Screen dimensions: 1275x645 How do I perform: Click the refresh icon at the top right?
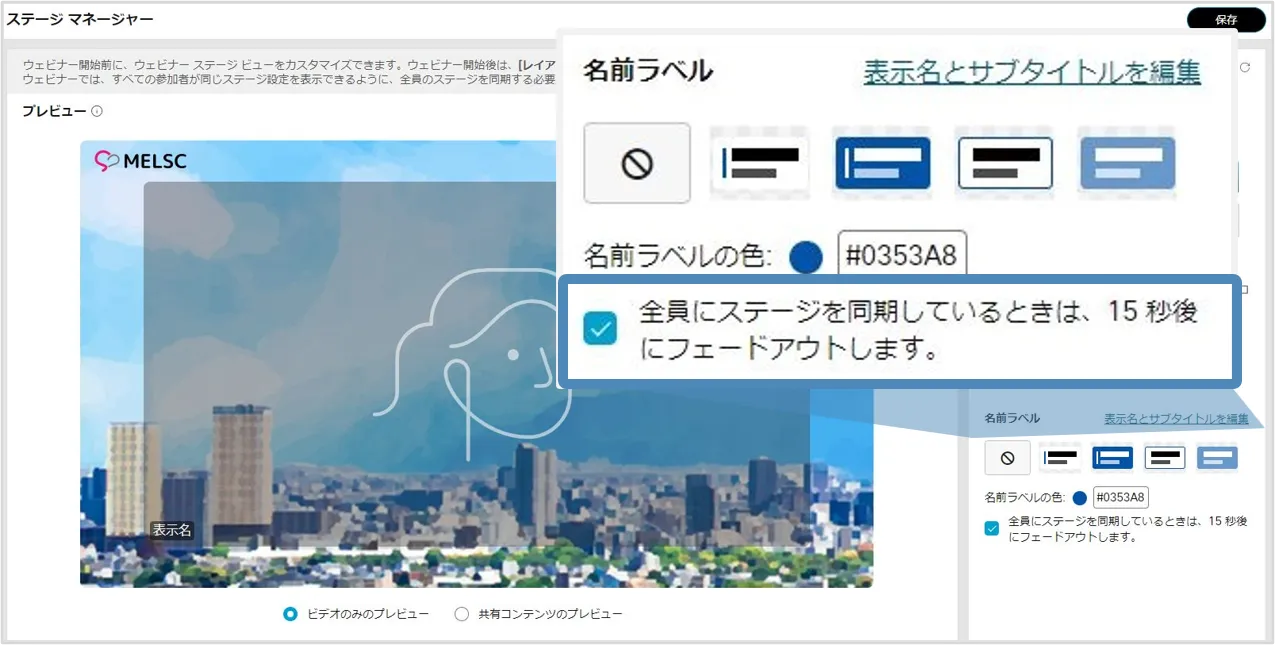point(1245,68)
